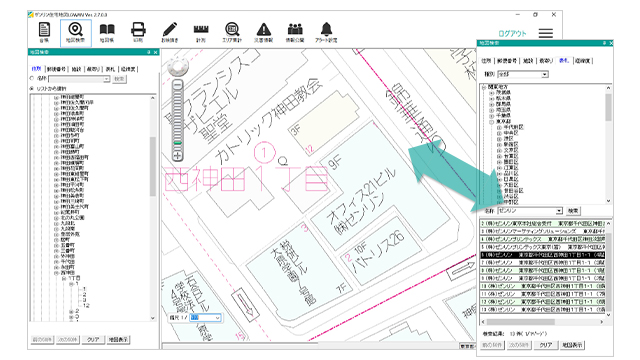The image size is (640, 360).
Task: Switch to 郵便番号 tab in left panel
Action: tap(56, 69)
